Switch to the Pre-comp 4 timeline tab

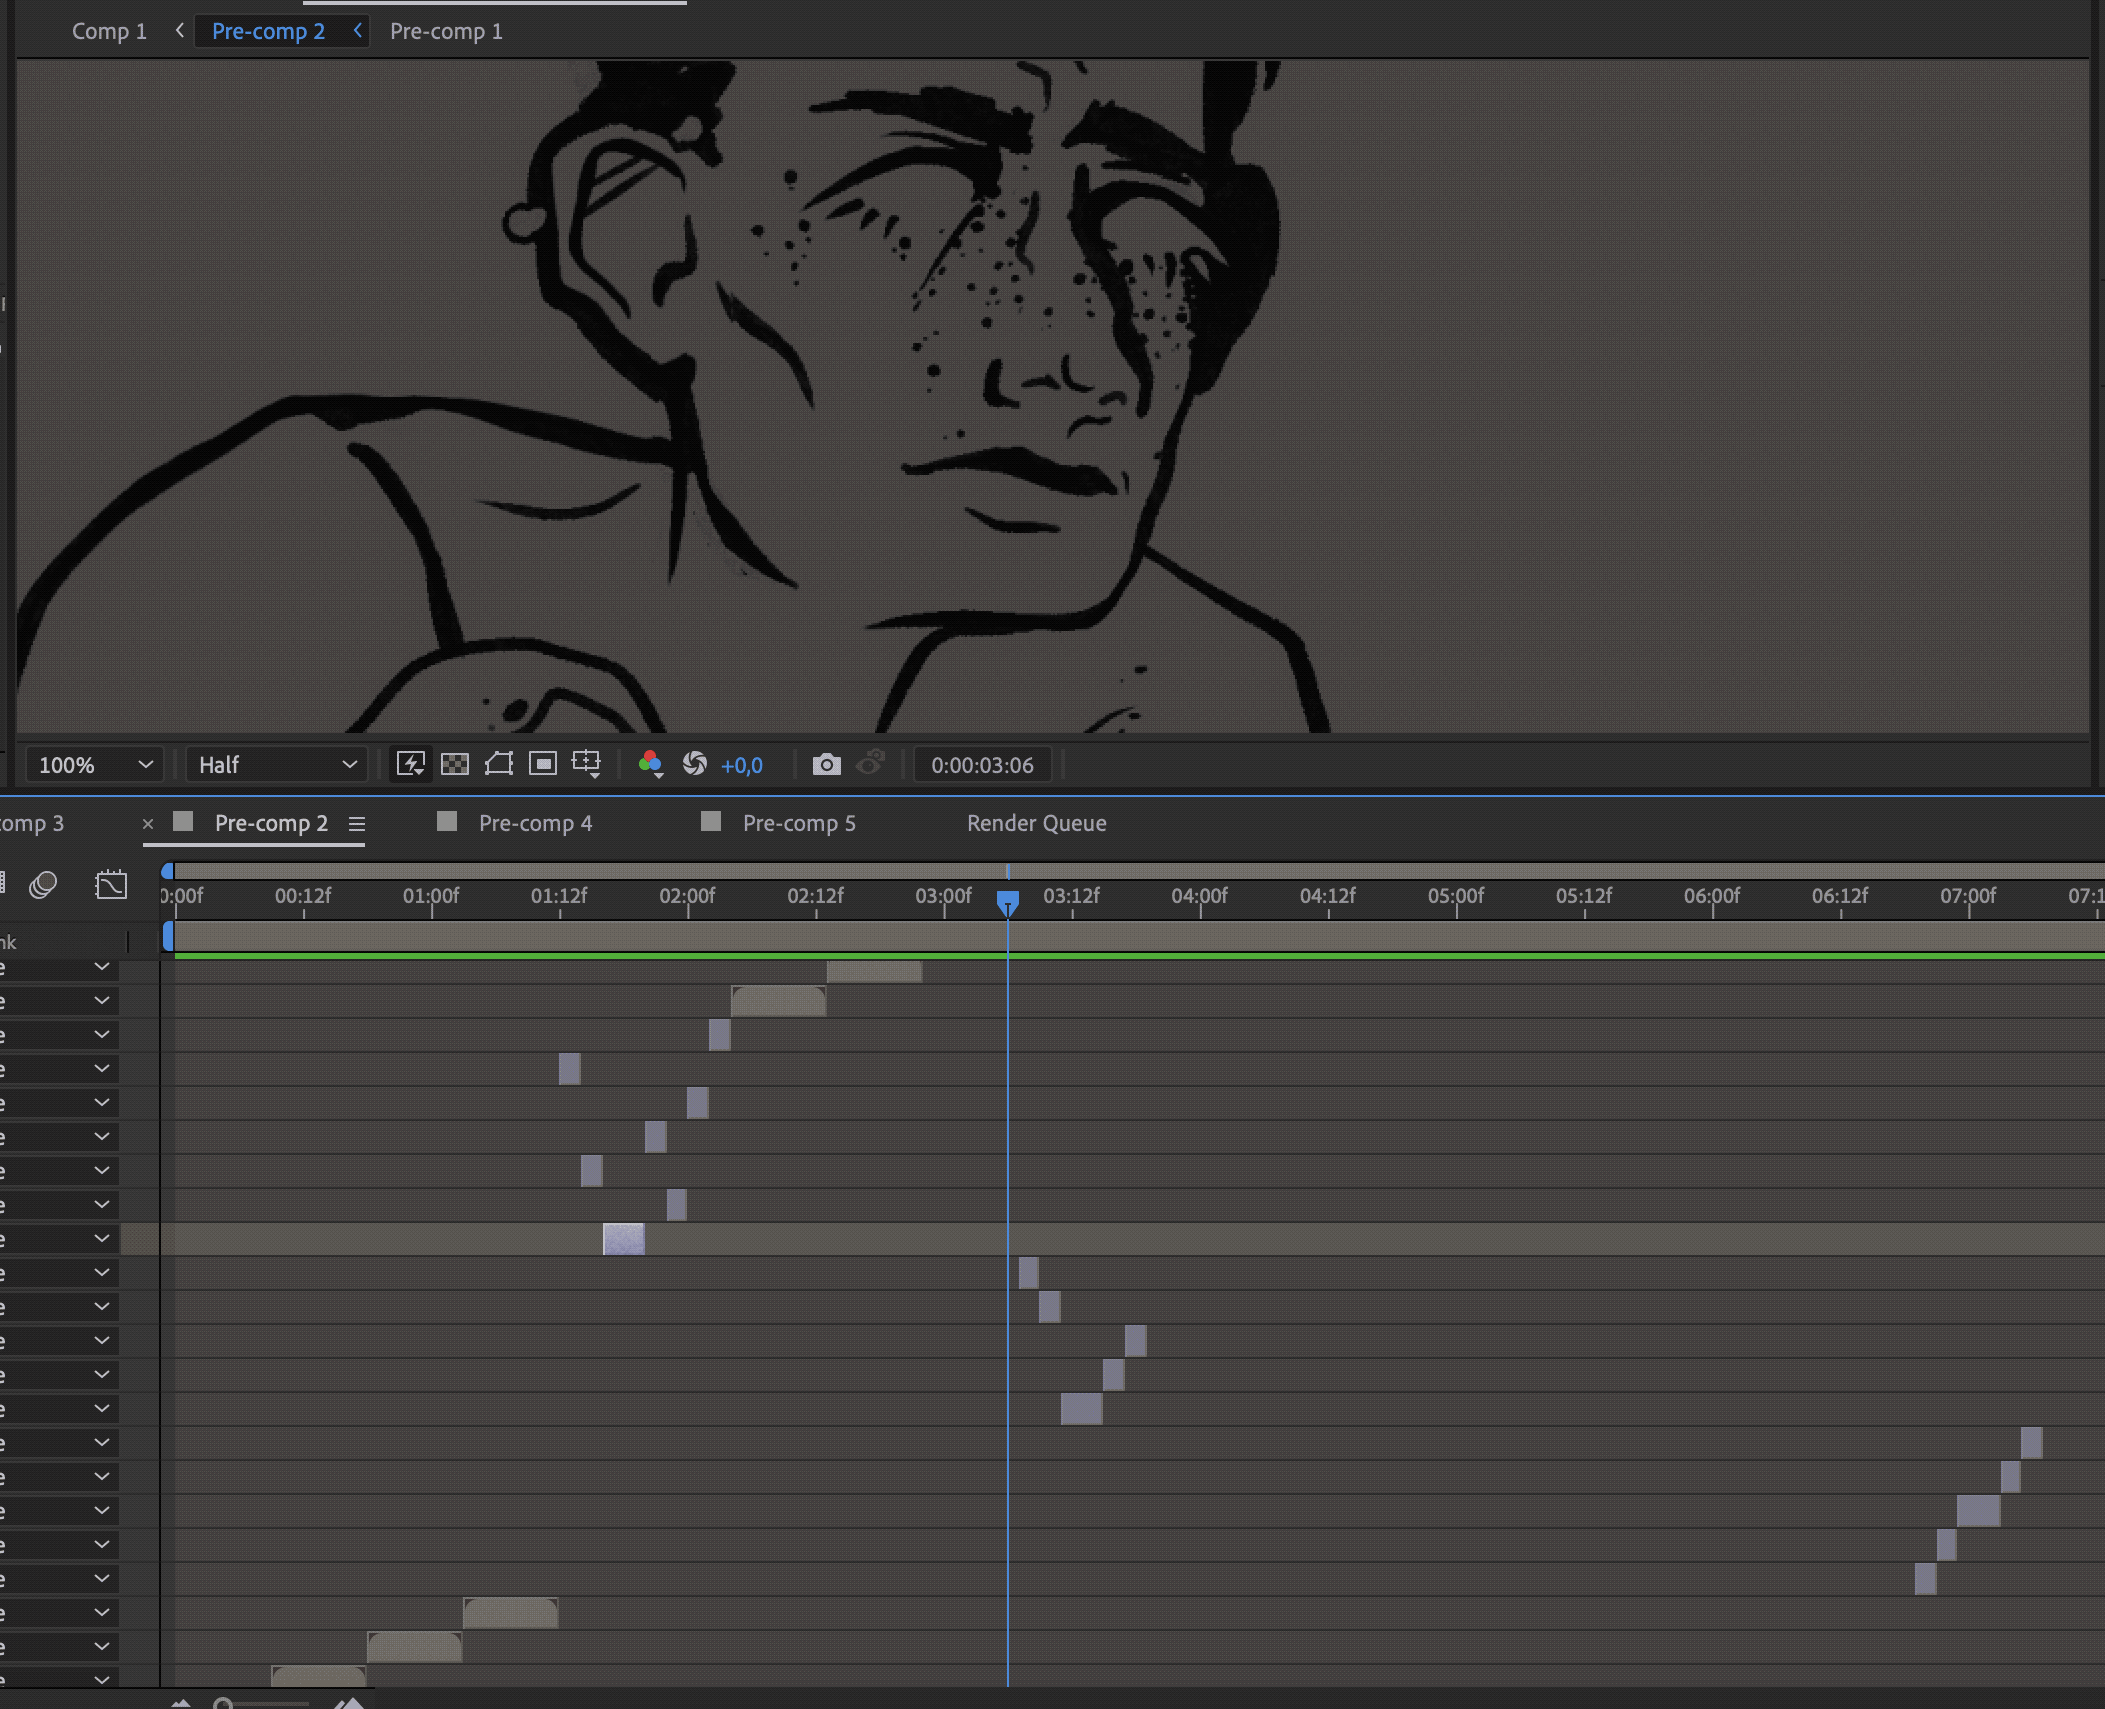coord(535,823)
